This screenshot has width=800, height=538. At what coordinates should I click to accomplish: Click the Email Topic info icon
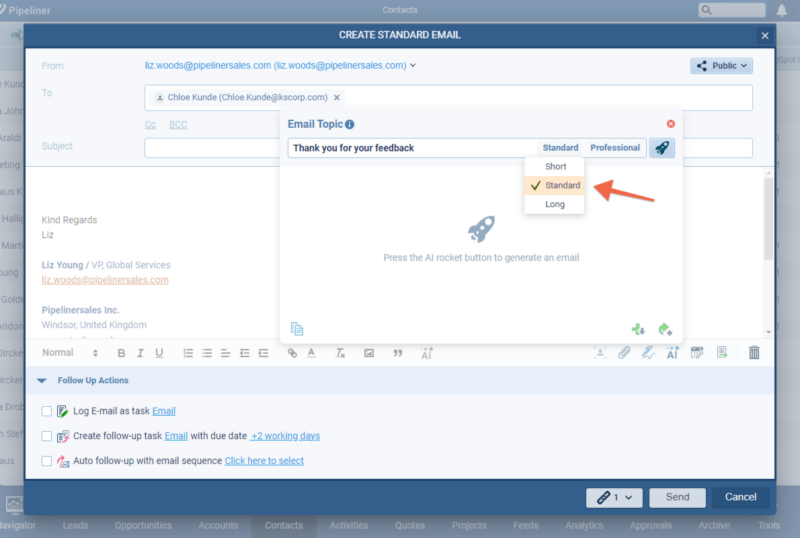click(x=350, y=125)
